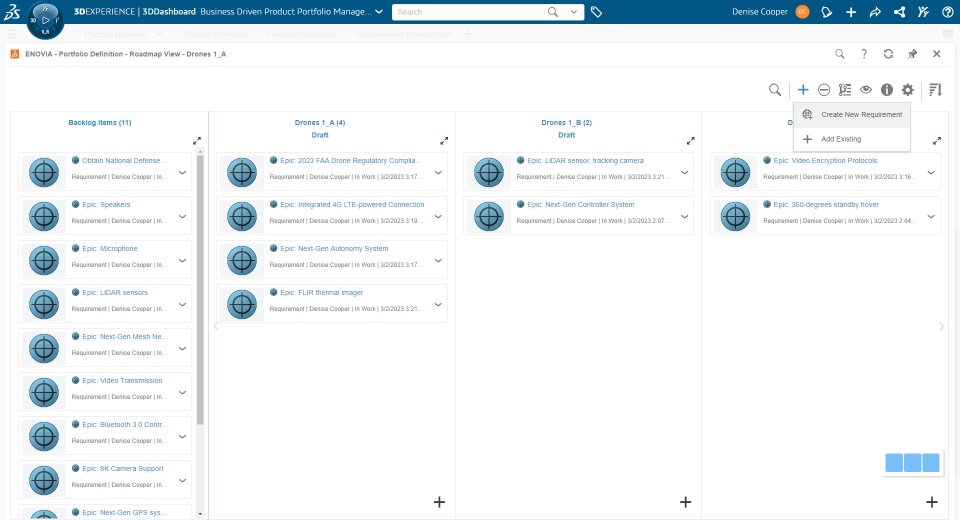Click the sort icon in toolbar
Viewport: 960px width, 520px height.
(936, 90)
